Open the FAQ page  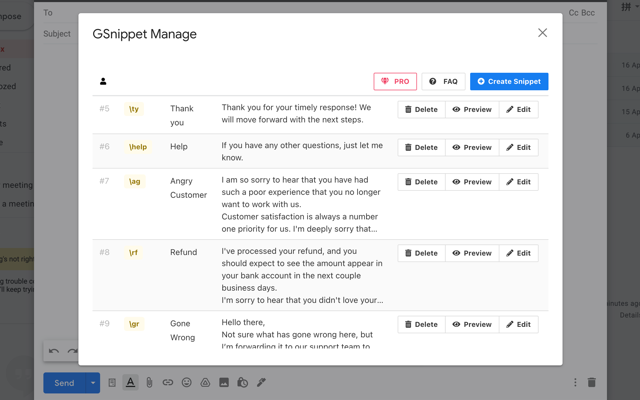click(x=443, y=81)
